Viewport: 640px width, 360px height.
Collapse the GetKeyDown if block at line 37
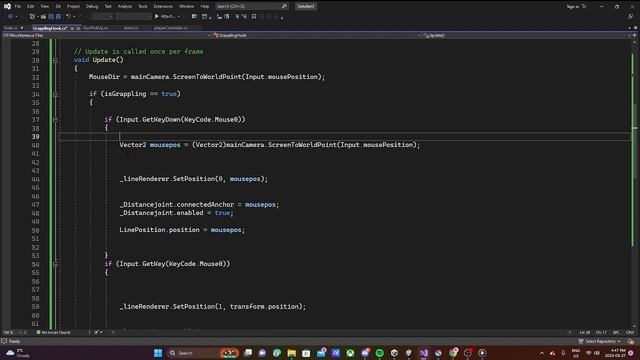[55, 120]
